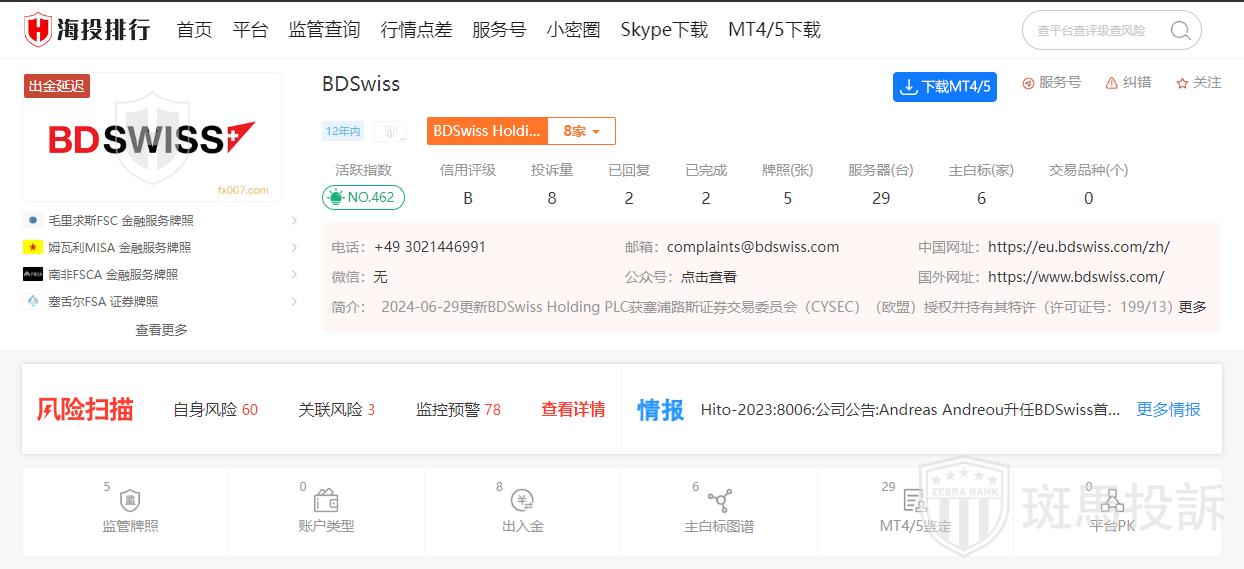1244x569 pixels.
Task: Go to the 行情点差 navigation item
Action: pyautogui.click(x=416, y=30)
